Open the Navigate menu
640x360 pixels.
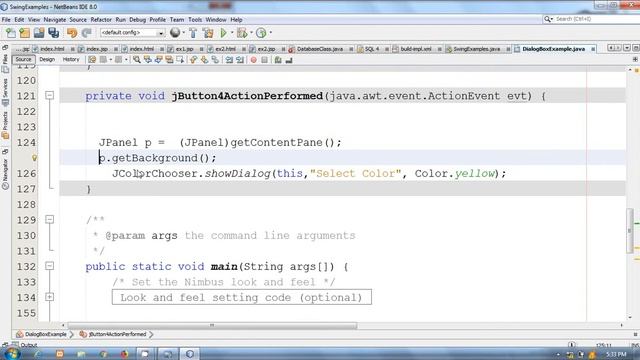[x=55, y=20]
